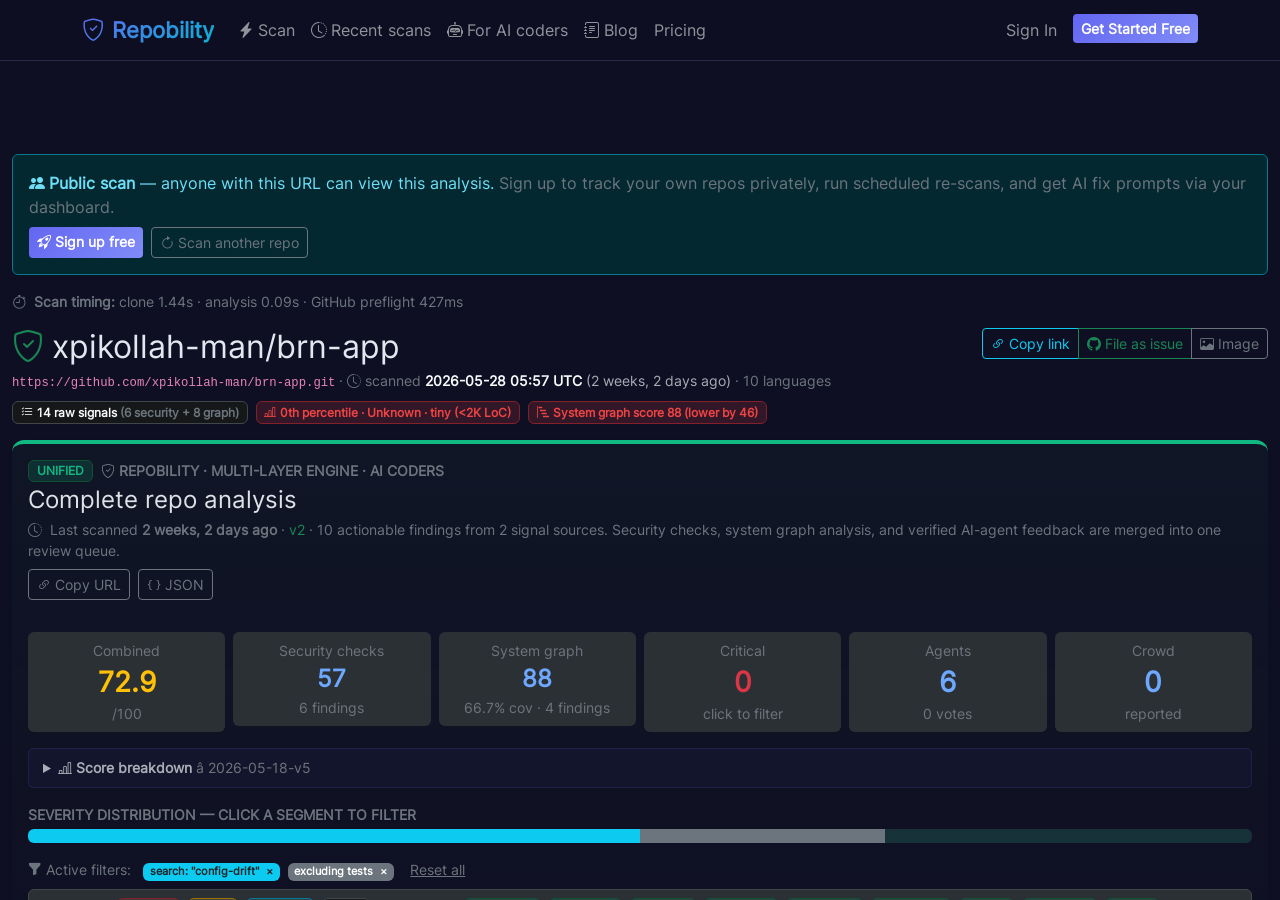
Task: Click File as issue button
Action: [1135, 343]
